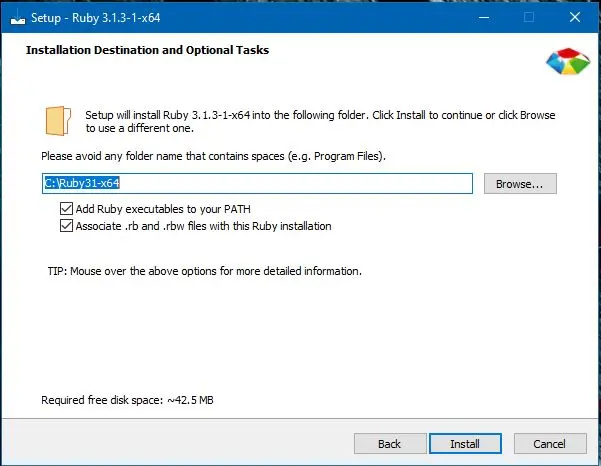The image size is (601, 466).
Task: Minimize the Ruby setup window
Action: [484, 17]
